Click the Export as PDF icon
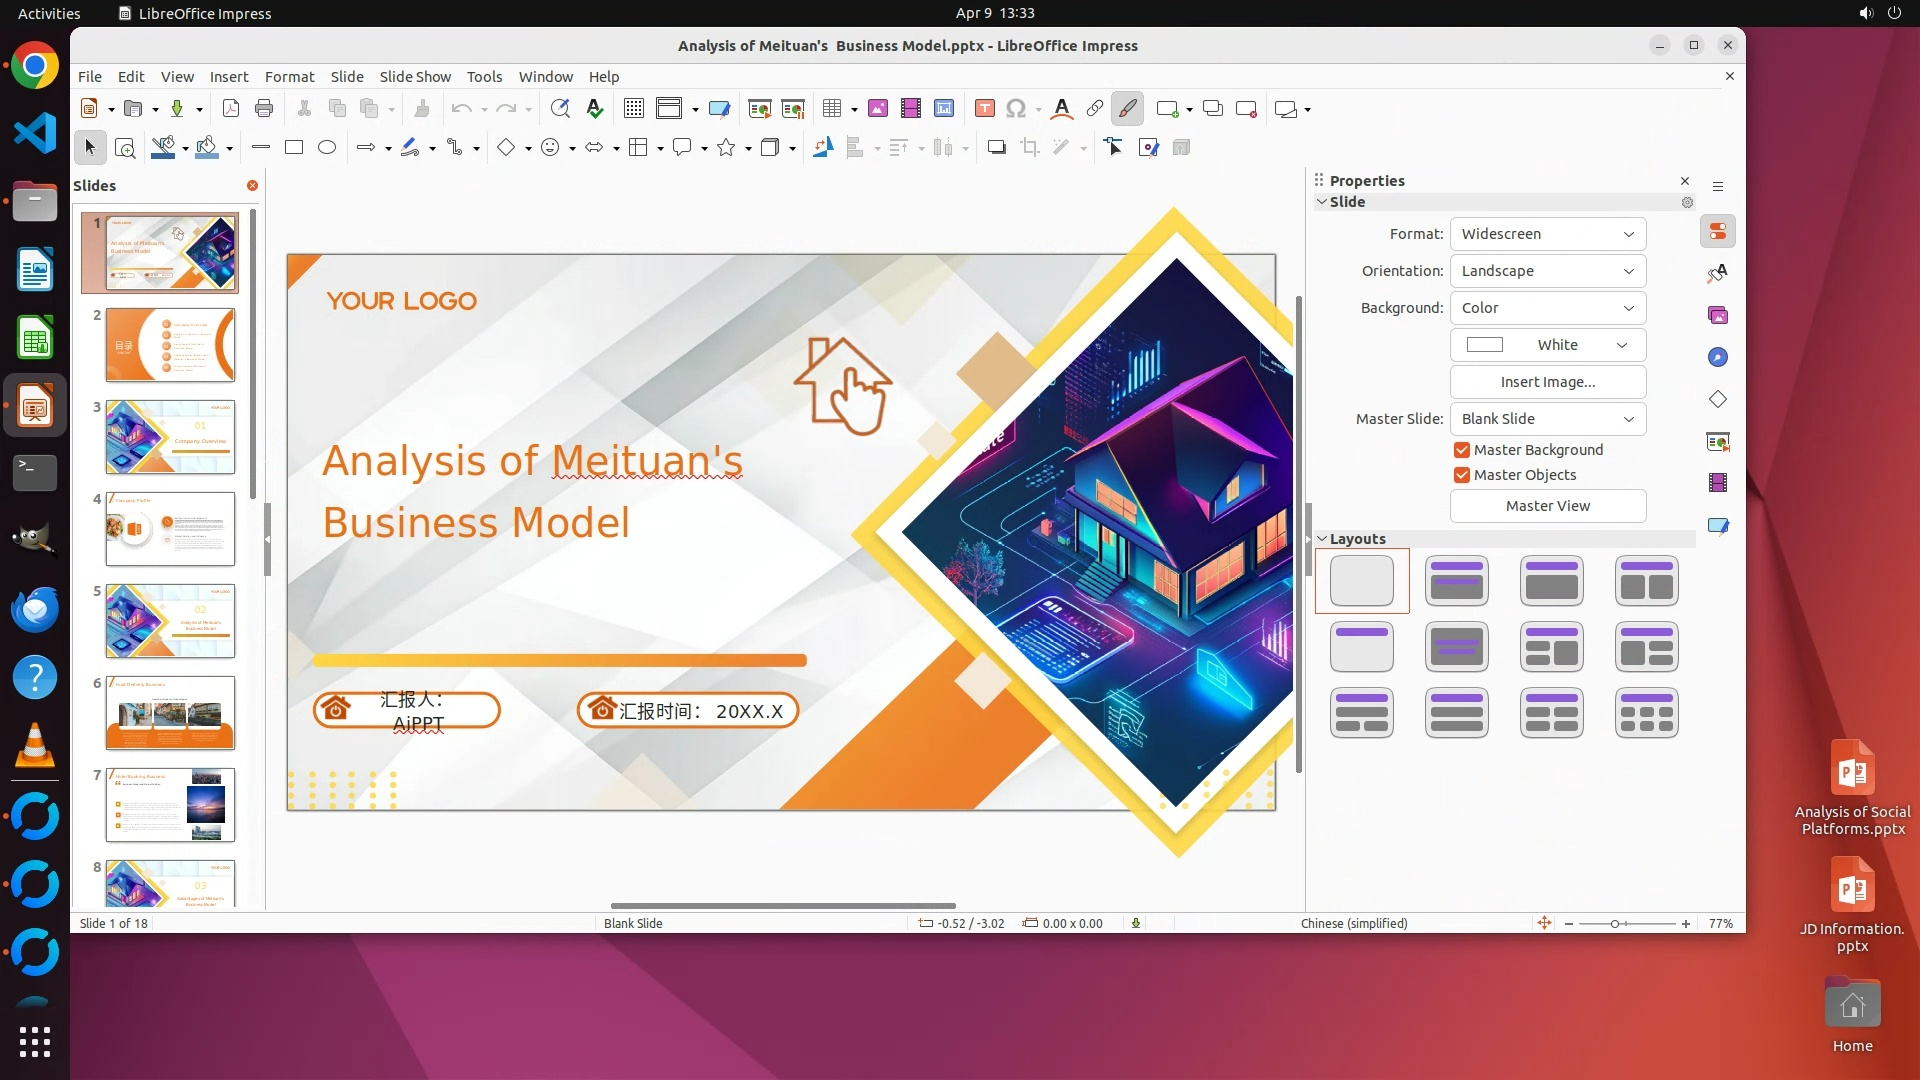 point(231,109)
